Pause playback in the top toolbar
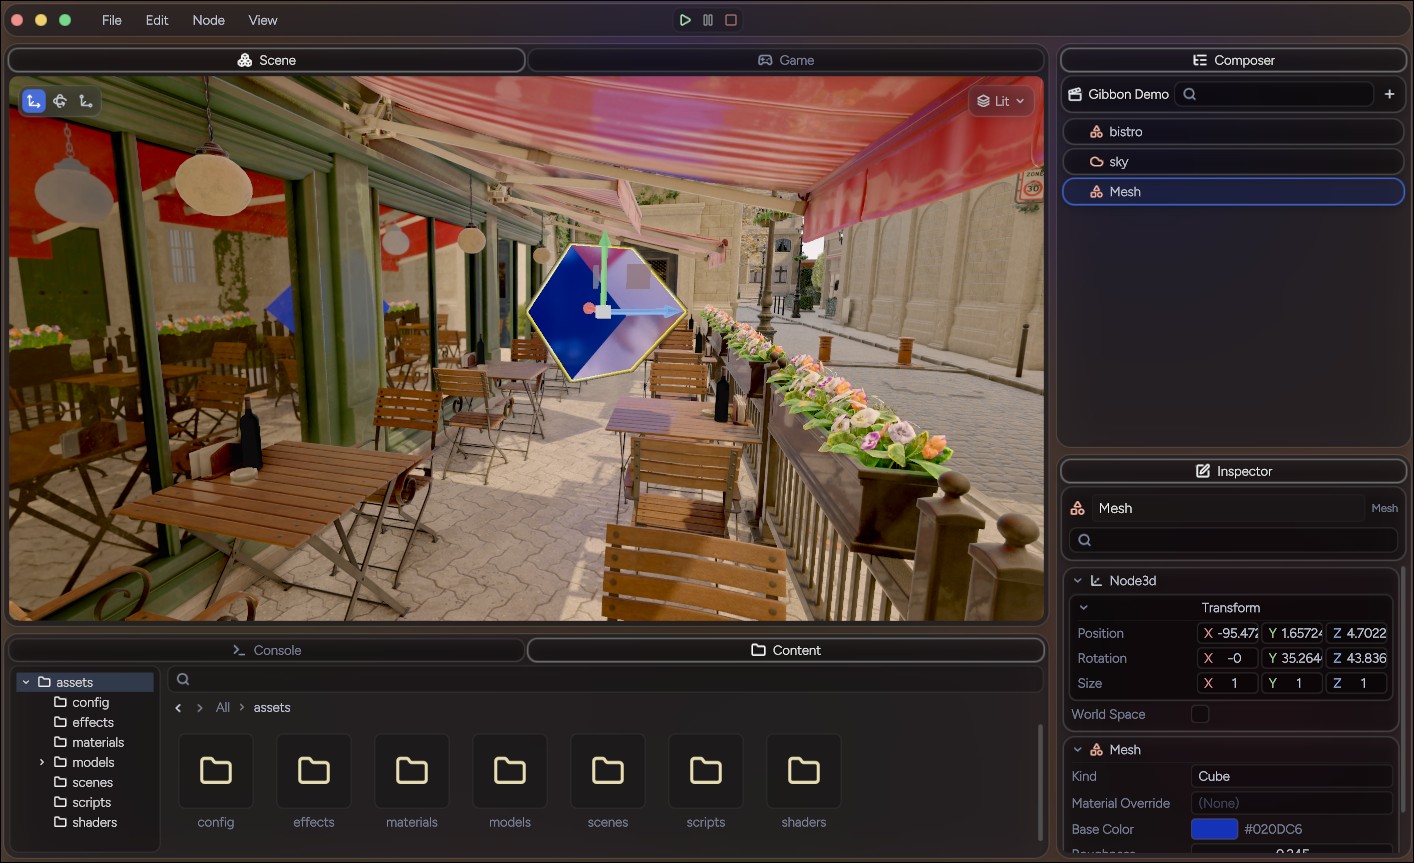 pos(708,20)
